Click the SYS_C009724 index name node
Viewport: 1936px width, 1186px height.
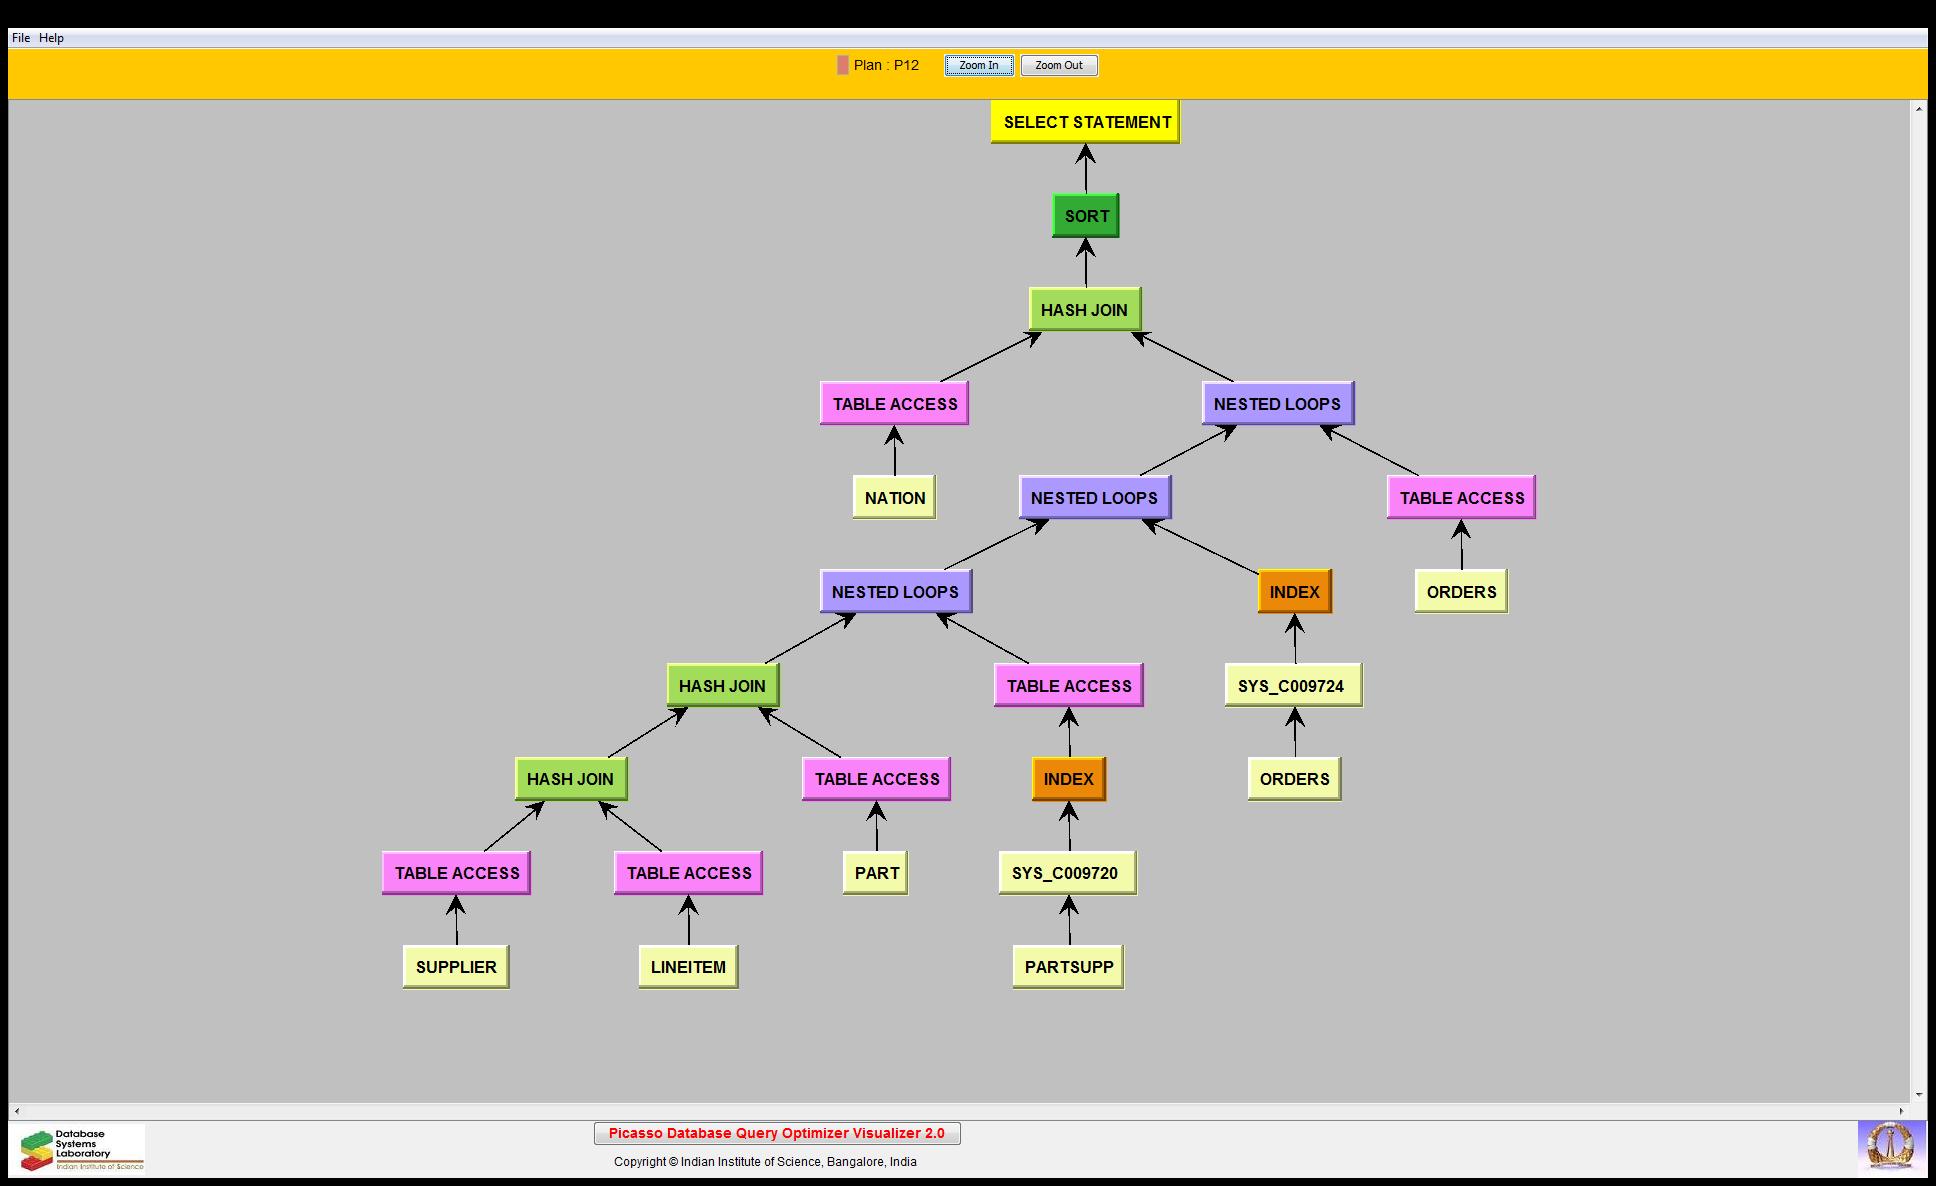pyautogui.click(x=1292, y=686)
